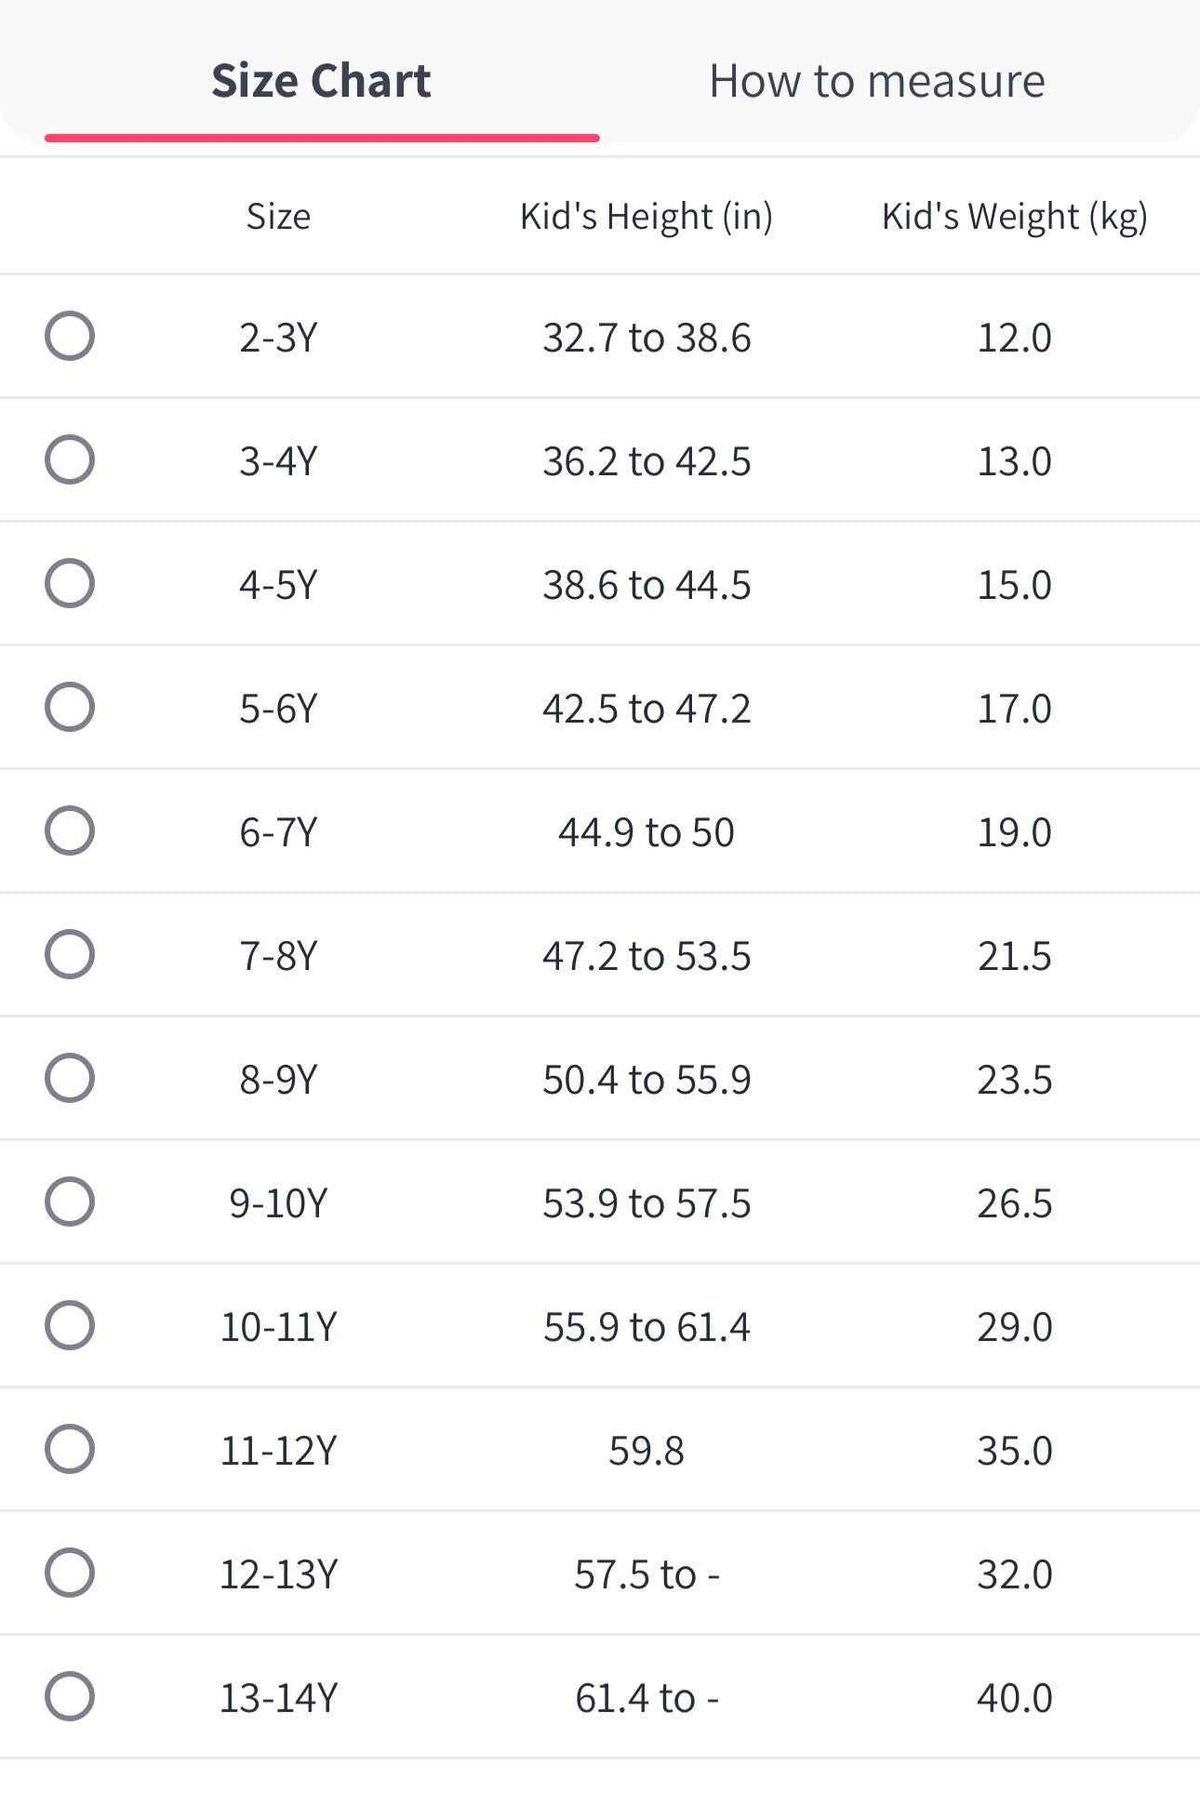The height and width of the screenshot is (1793, 1200).
Task: Select the 2-3Y size radio button
Action: click(x=70, y=336)
